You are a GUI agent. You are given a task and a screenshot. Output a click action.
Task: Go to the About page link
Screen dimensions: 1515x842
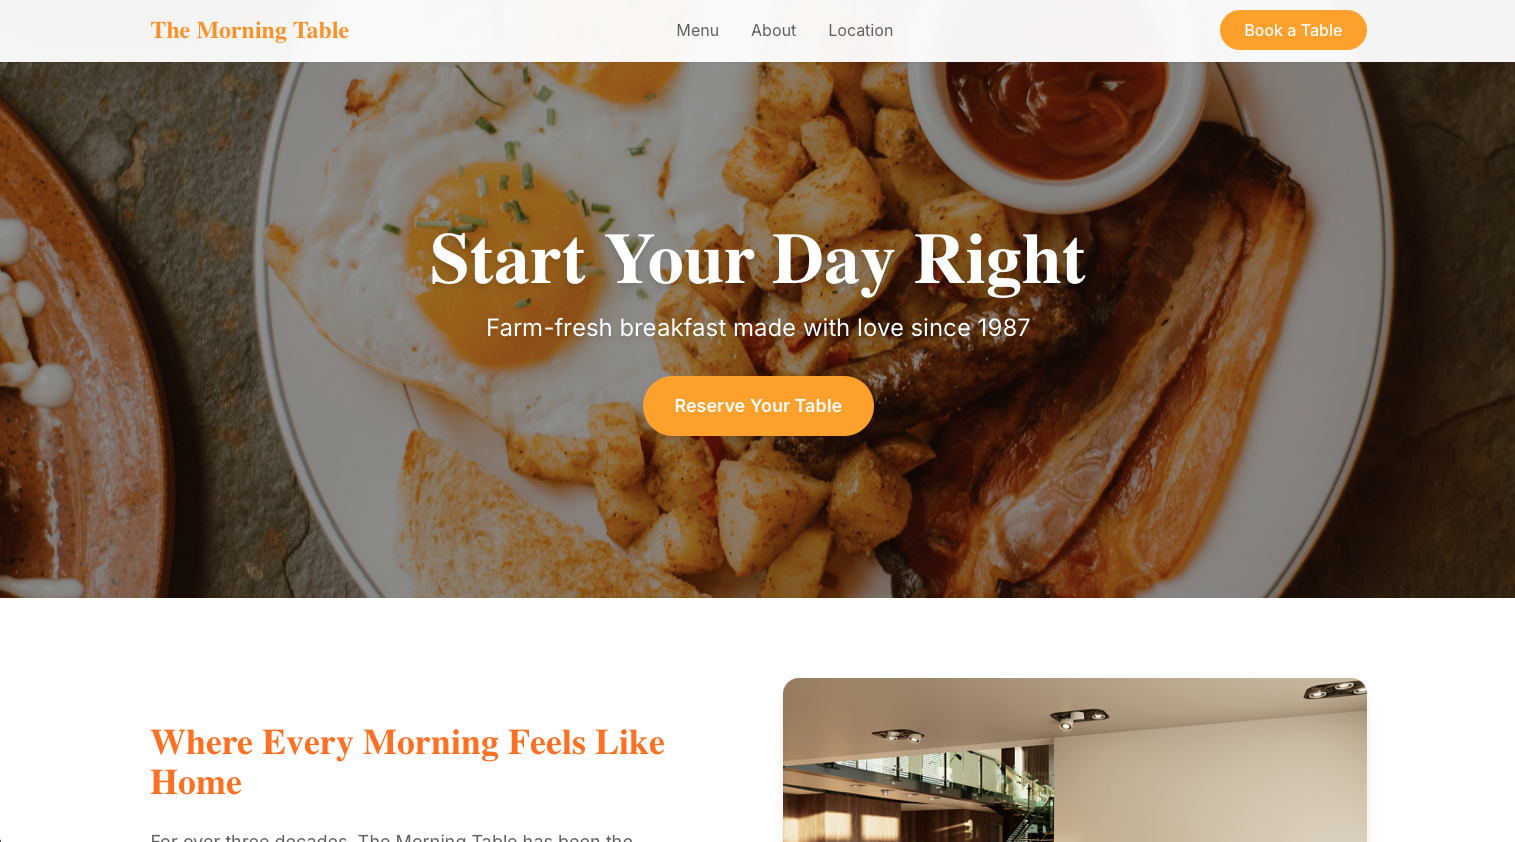pos(773,30)
